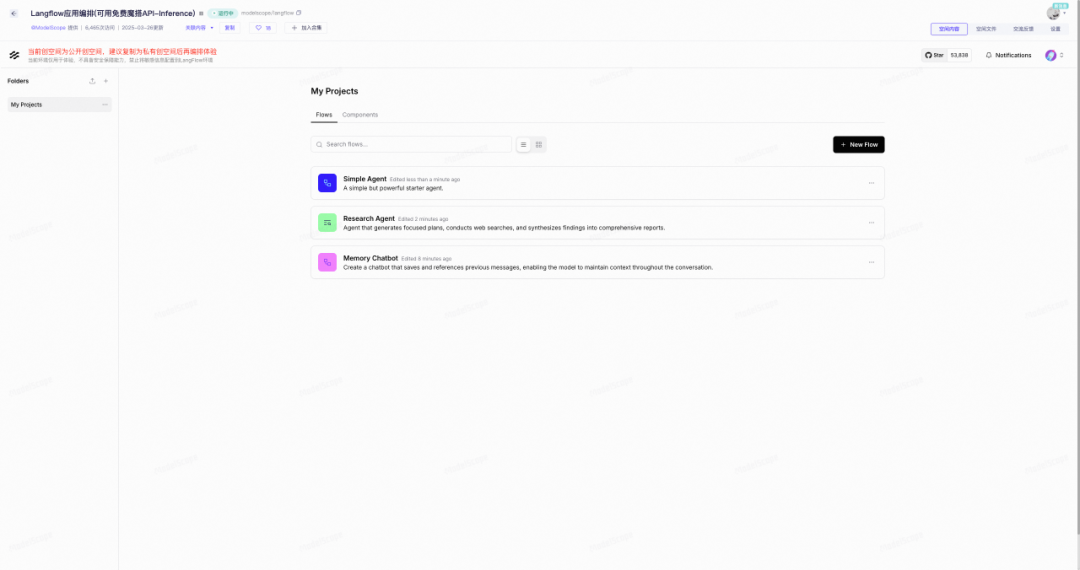The image size is (1080, 570).
Task: Click the Memory Chatbot description text
Action: [x=528, y=268]
